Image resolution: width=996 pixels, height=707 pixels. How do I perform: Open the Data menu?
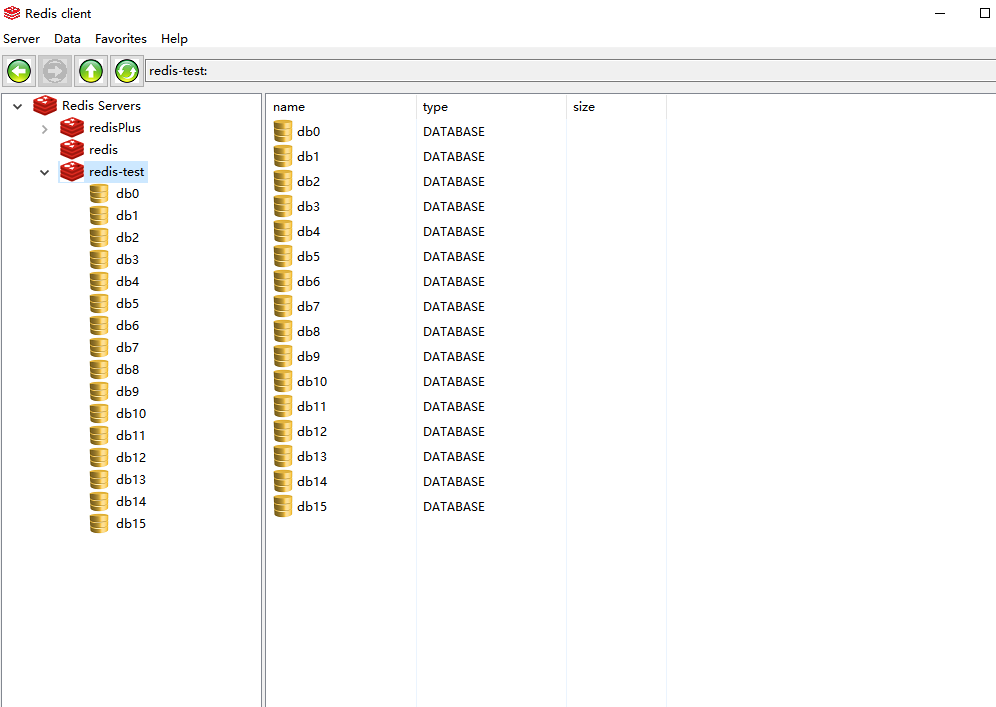pyautogui.click(x=67, y=39)
